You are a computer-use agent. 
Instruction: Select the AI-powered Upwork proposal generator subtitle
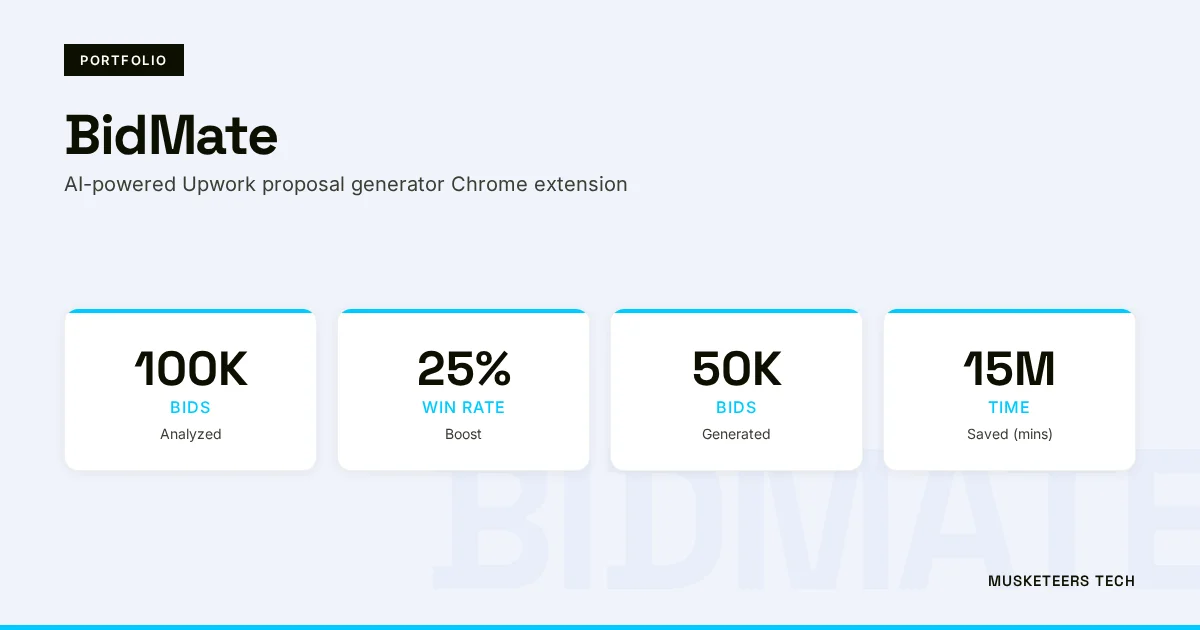[x=346, y=185]
